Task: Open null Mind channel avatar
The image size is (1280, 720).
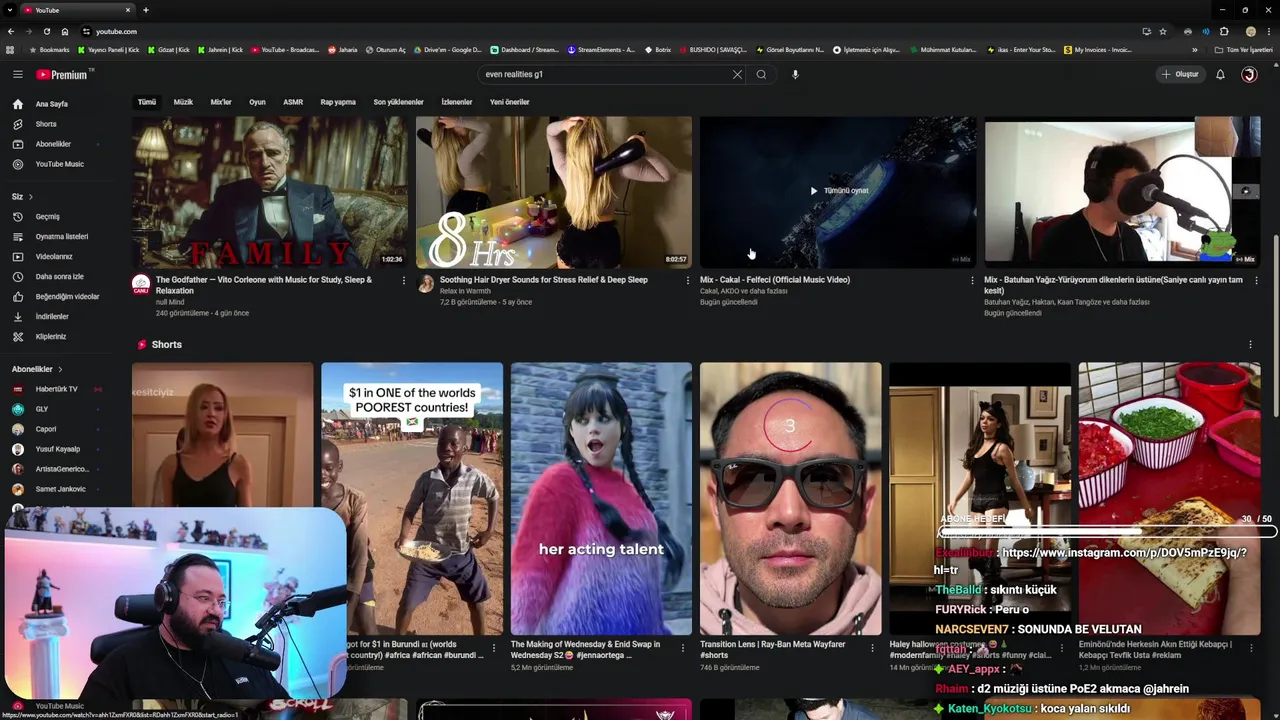Action: click(x=141, y=284)
